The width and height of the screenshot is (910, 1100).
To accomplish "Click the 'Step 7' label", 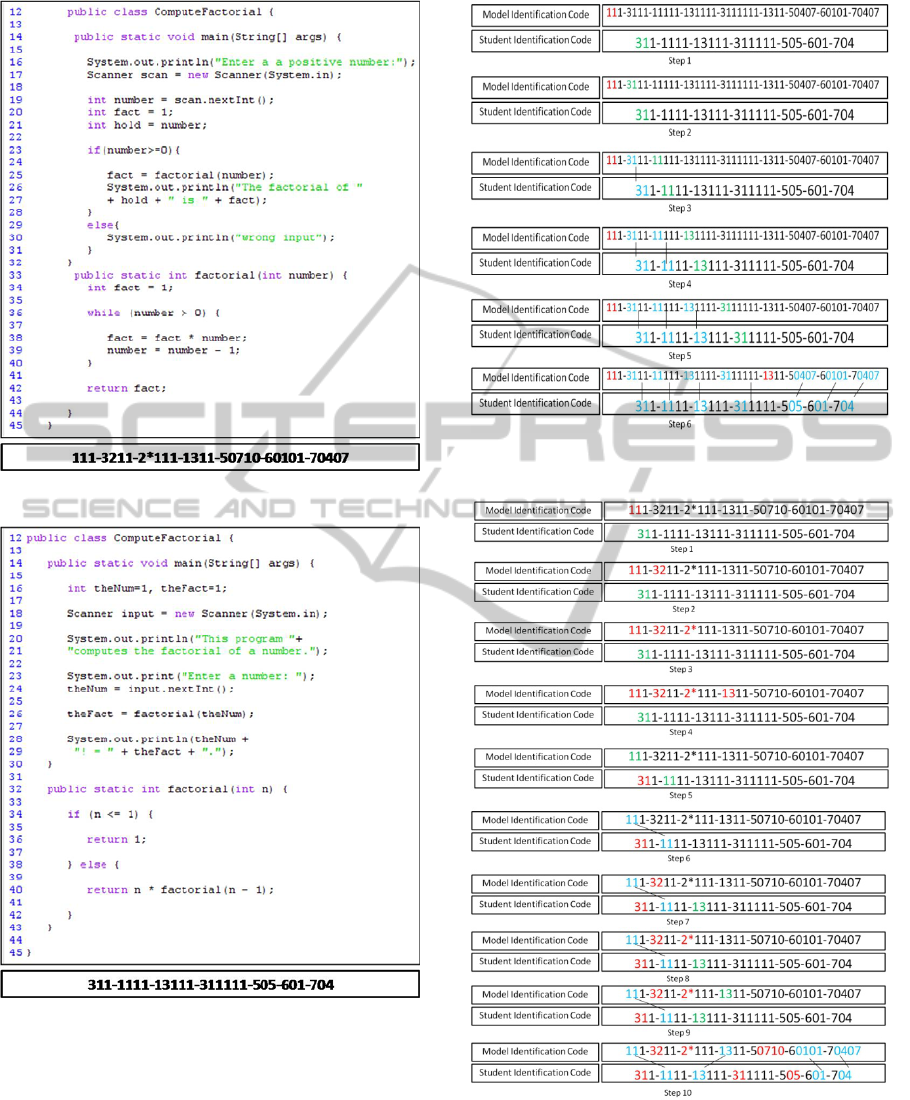I will coord(677,921).
